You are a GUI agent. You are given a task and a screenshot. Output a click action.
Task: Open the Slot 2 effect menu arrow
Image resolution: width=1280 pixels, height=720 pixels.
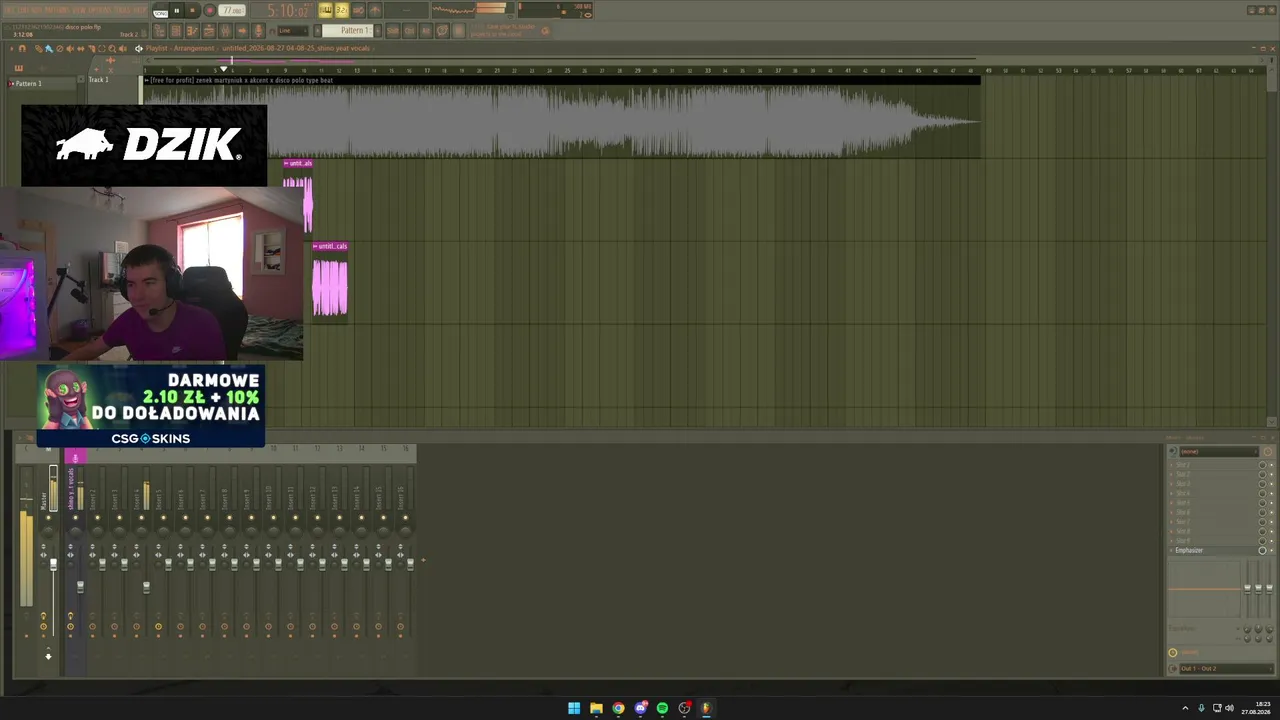pos(1172,474)
